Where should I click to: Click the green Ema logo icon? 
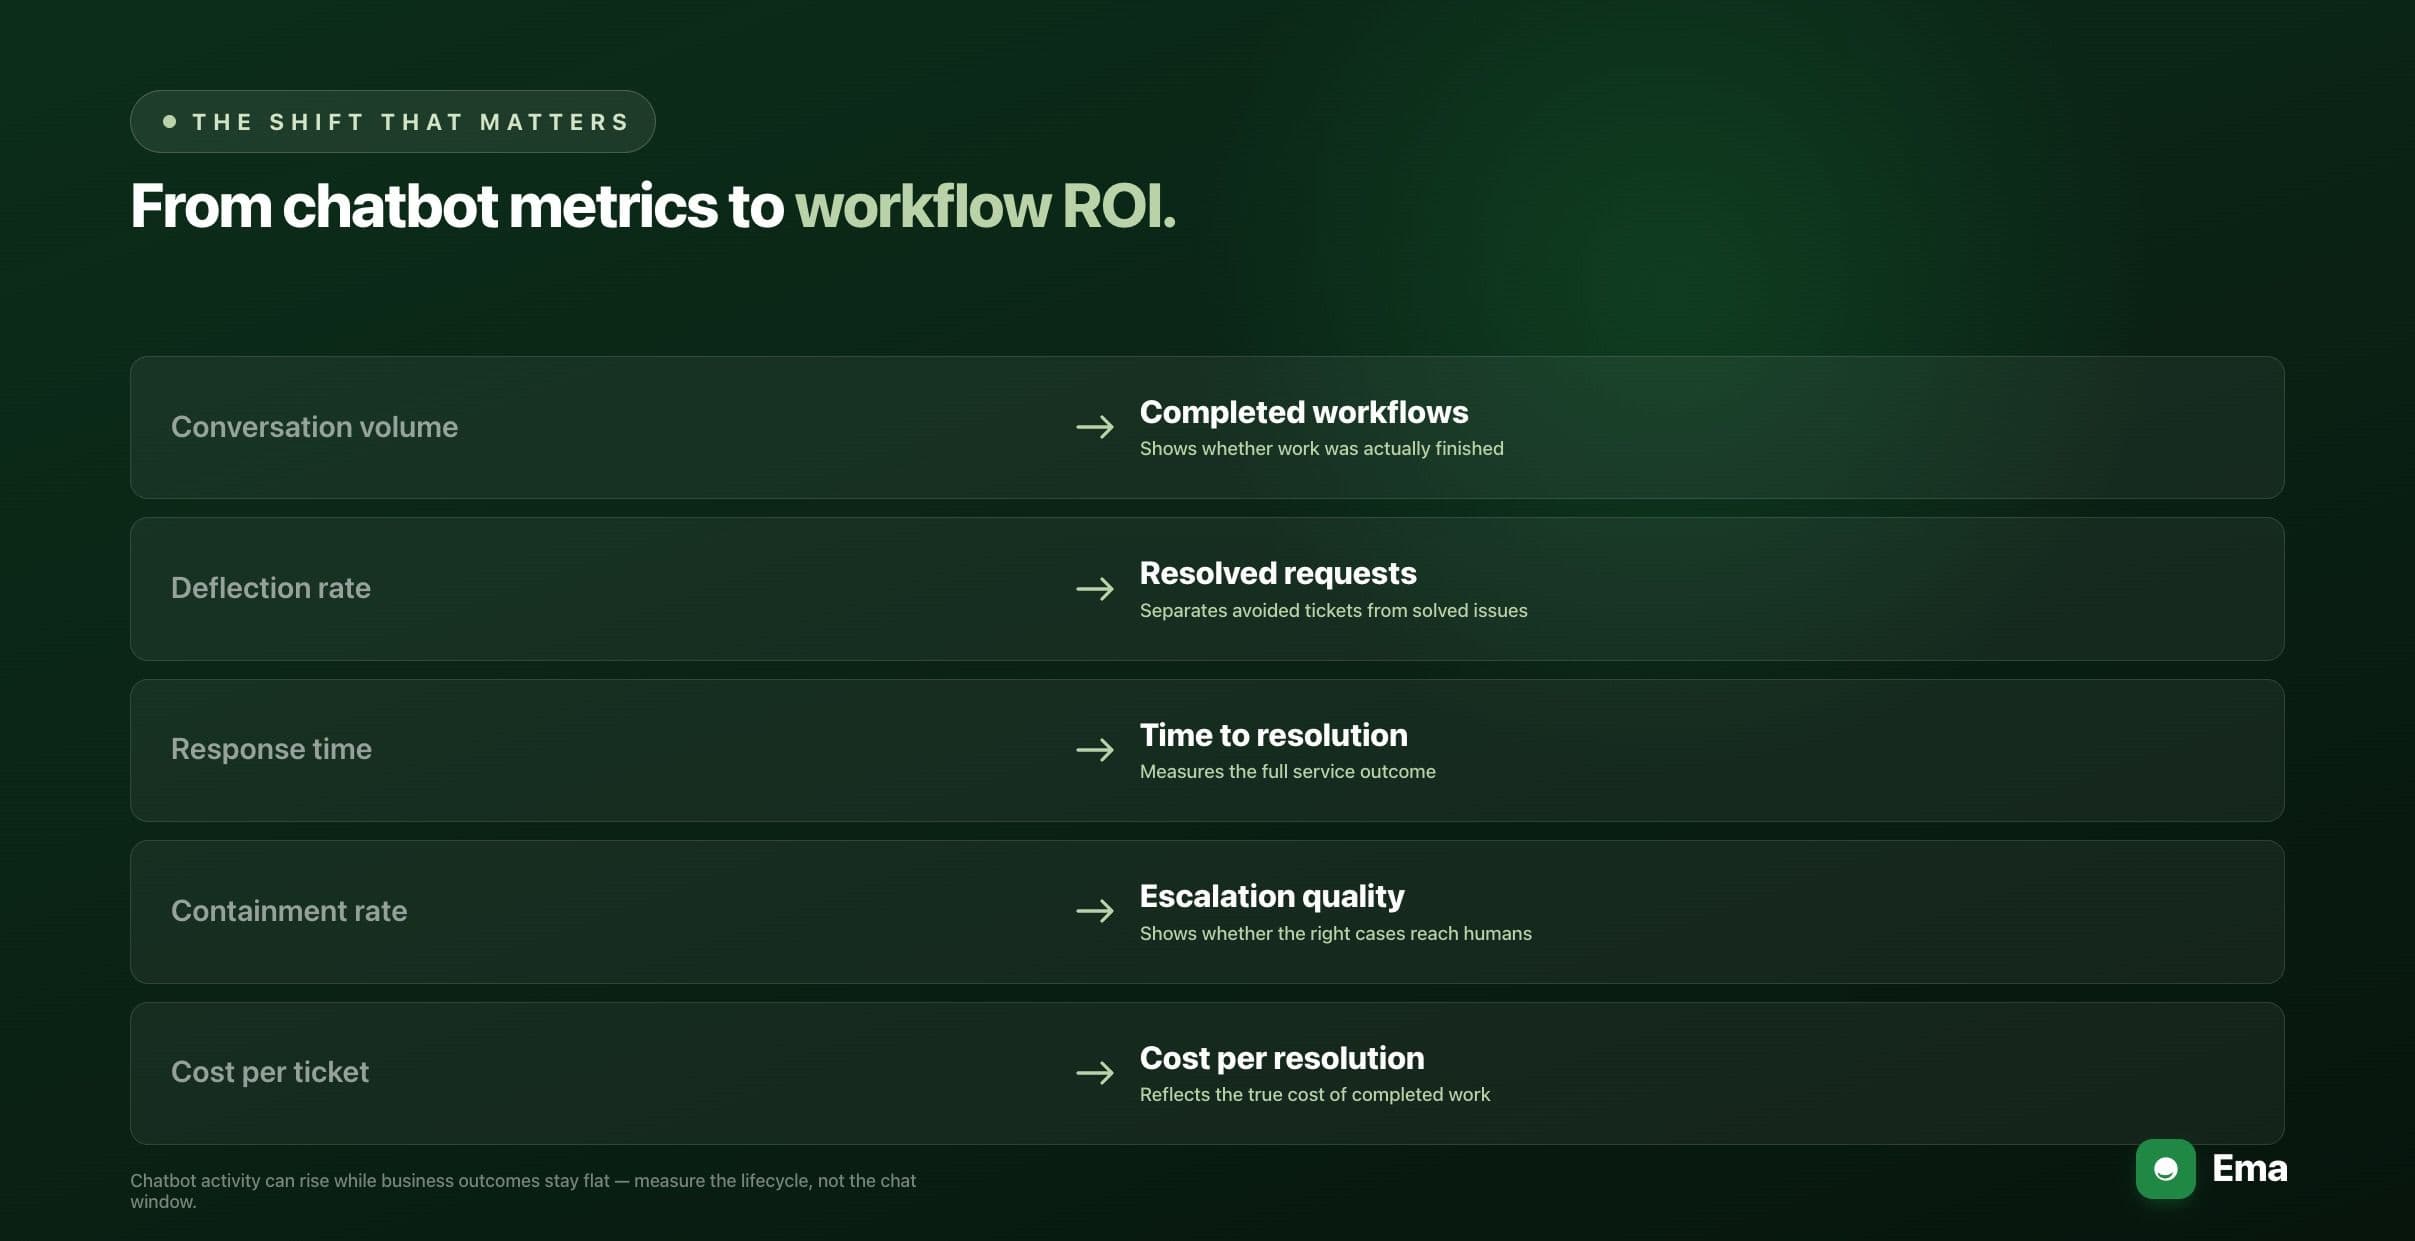[x=2165, y=1168]
